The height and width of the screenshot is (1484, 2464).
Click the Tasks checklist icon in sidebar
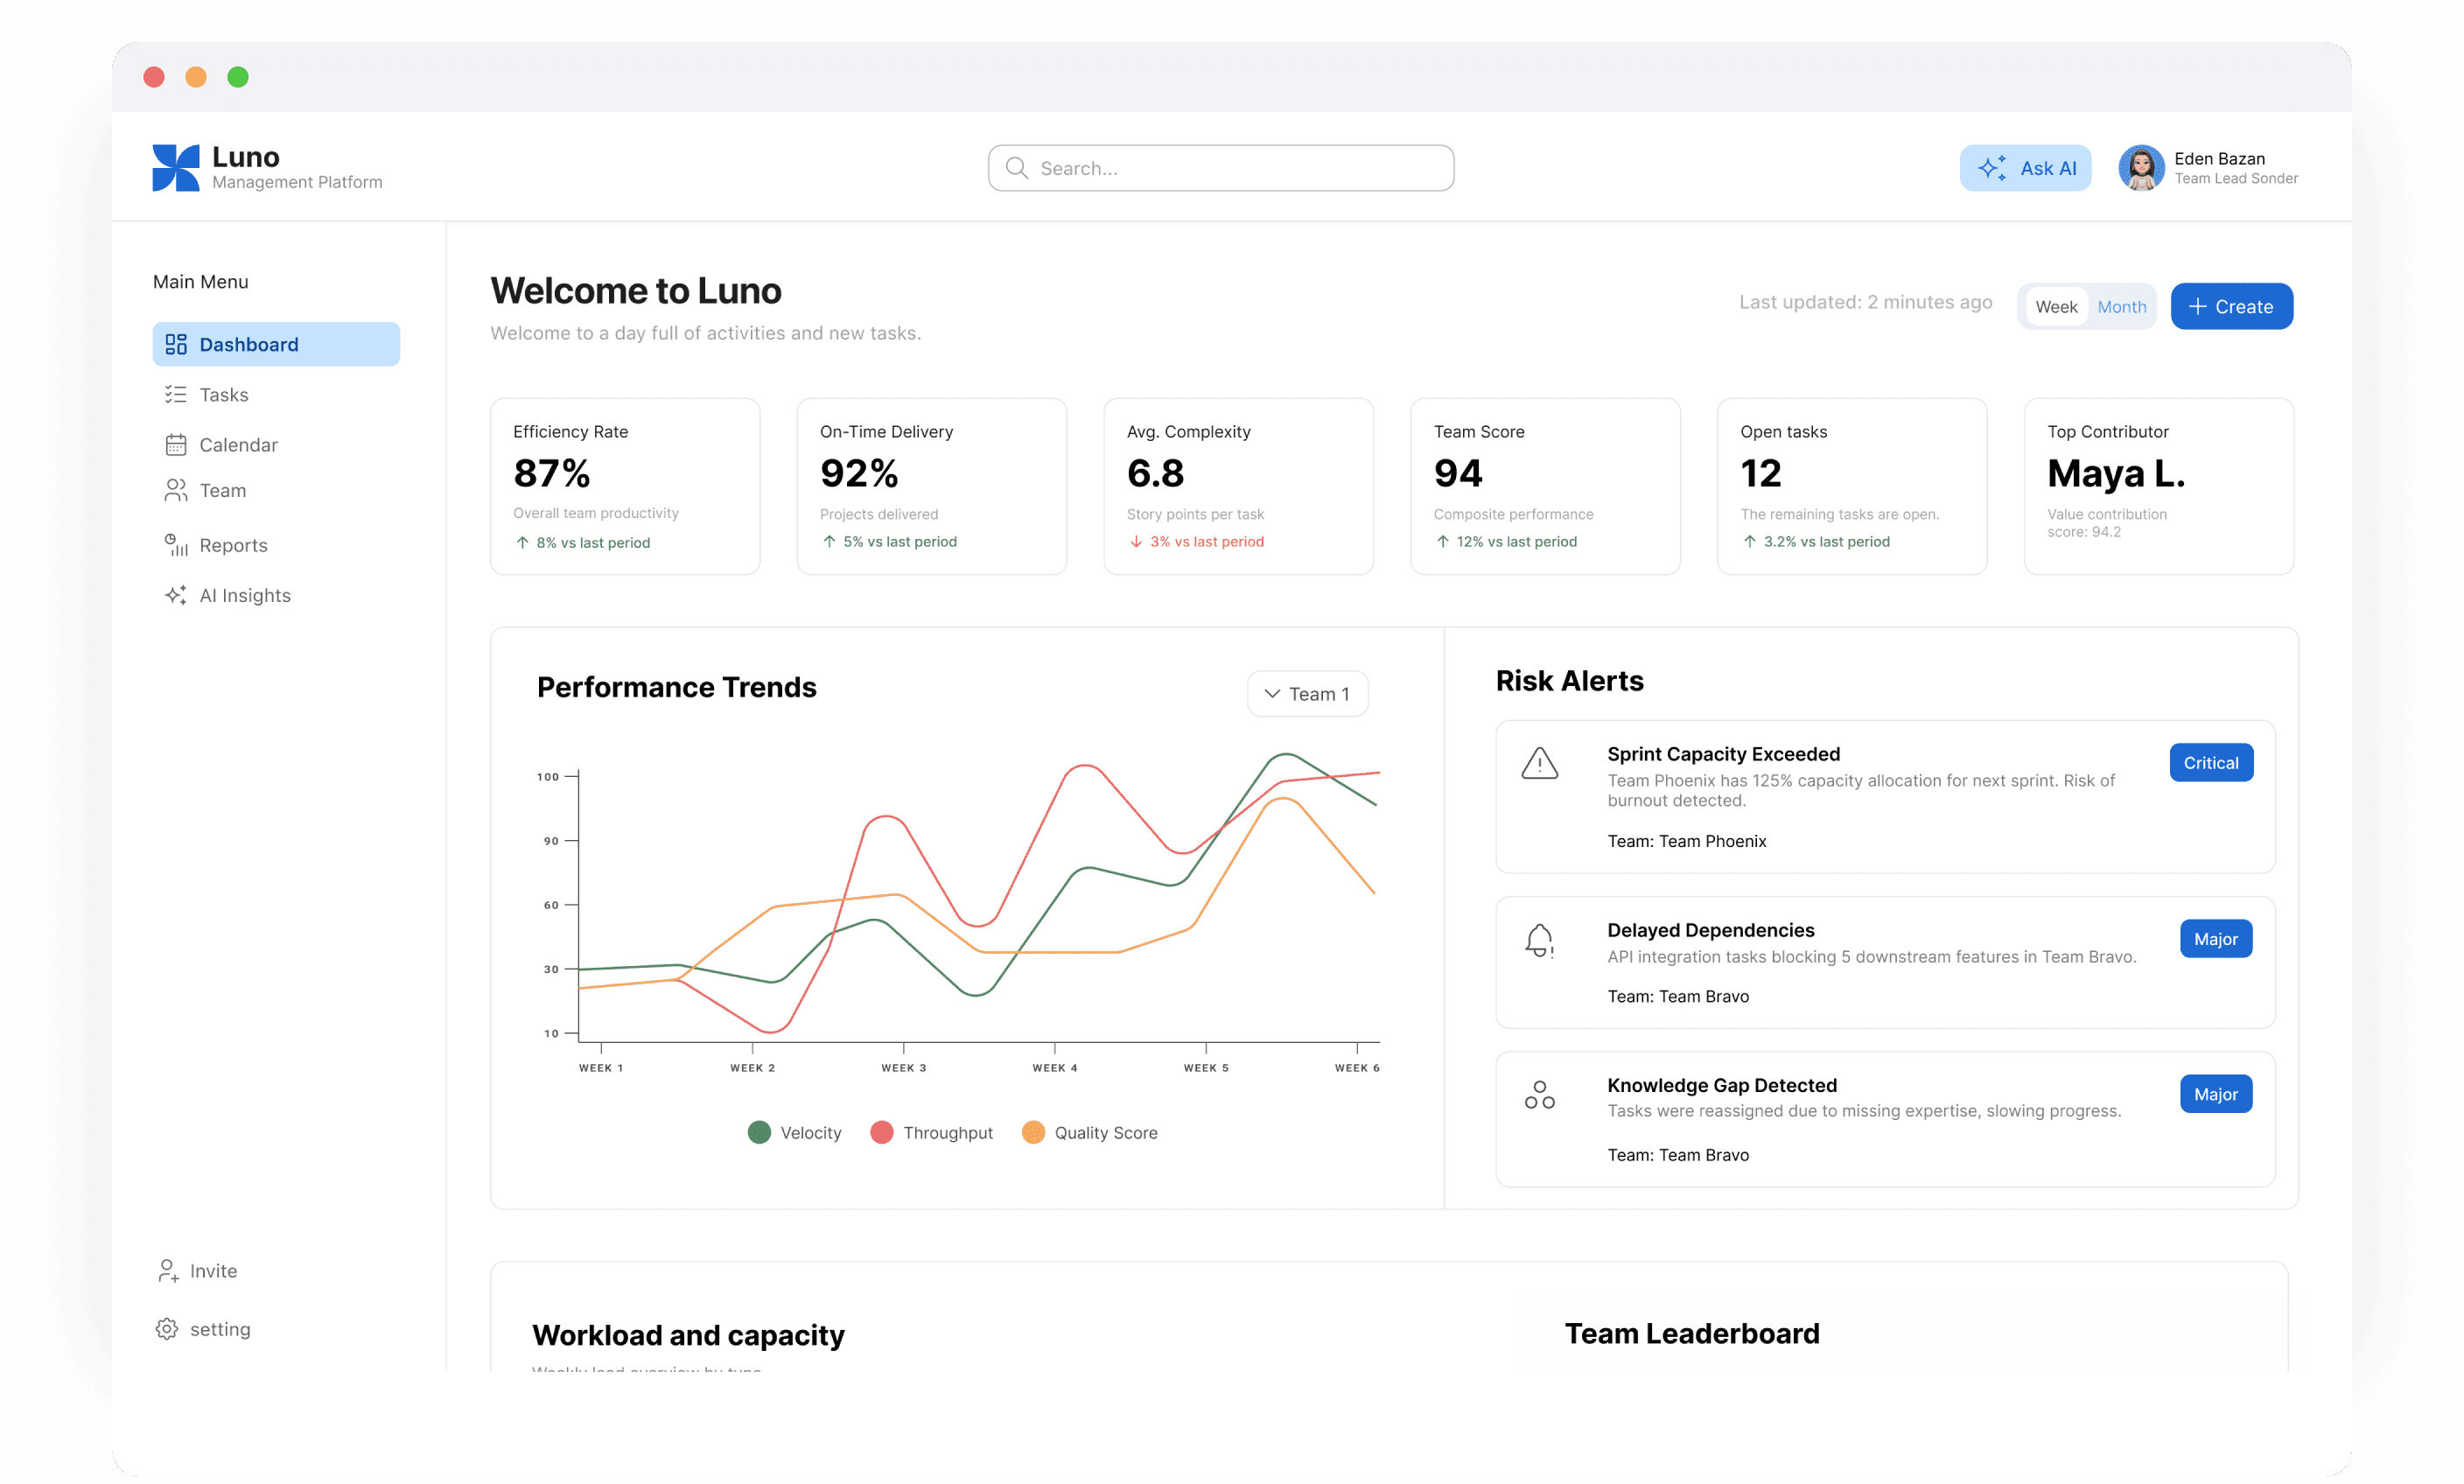(x=176, y=394)
